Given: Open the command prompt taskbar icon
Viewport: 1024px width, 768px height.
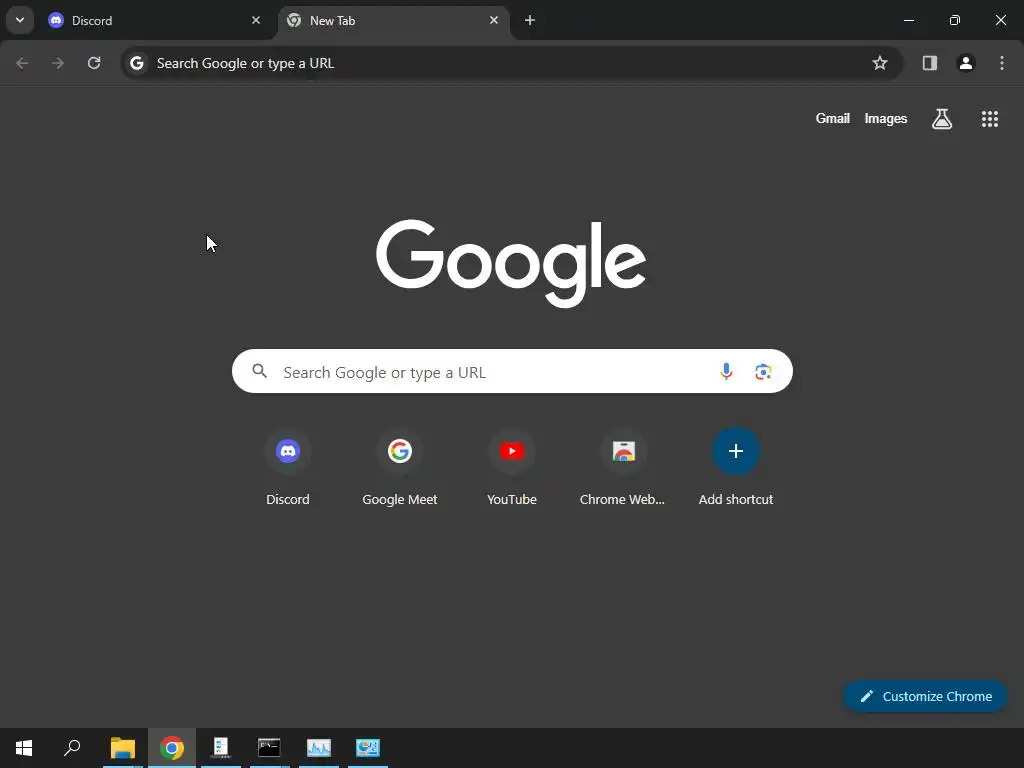Looking at the screenshot, I should click(x=269, y=748).
